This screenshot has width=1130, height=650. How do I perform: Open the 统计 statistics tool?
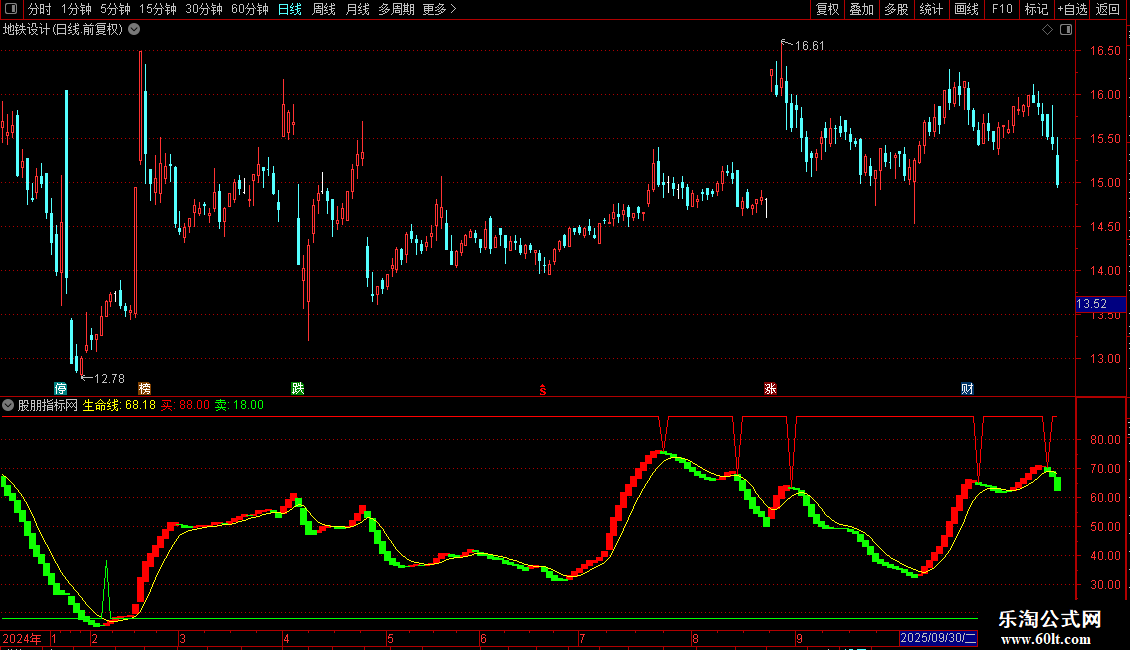coord(931,9)
